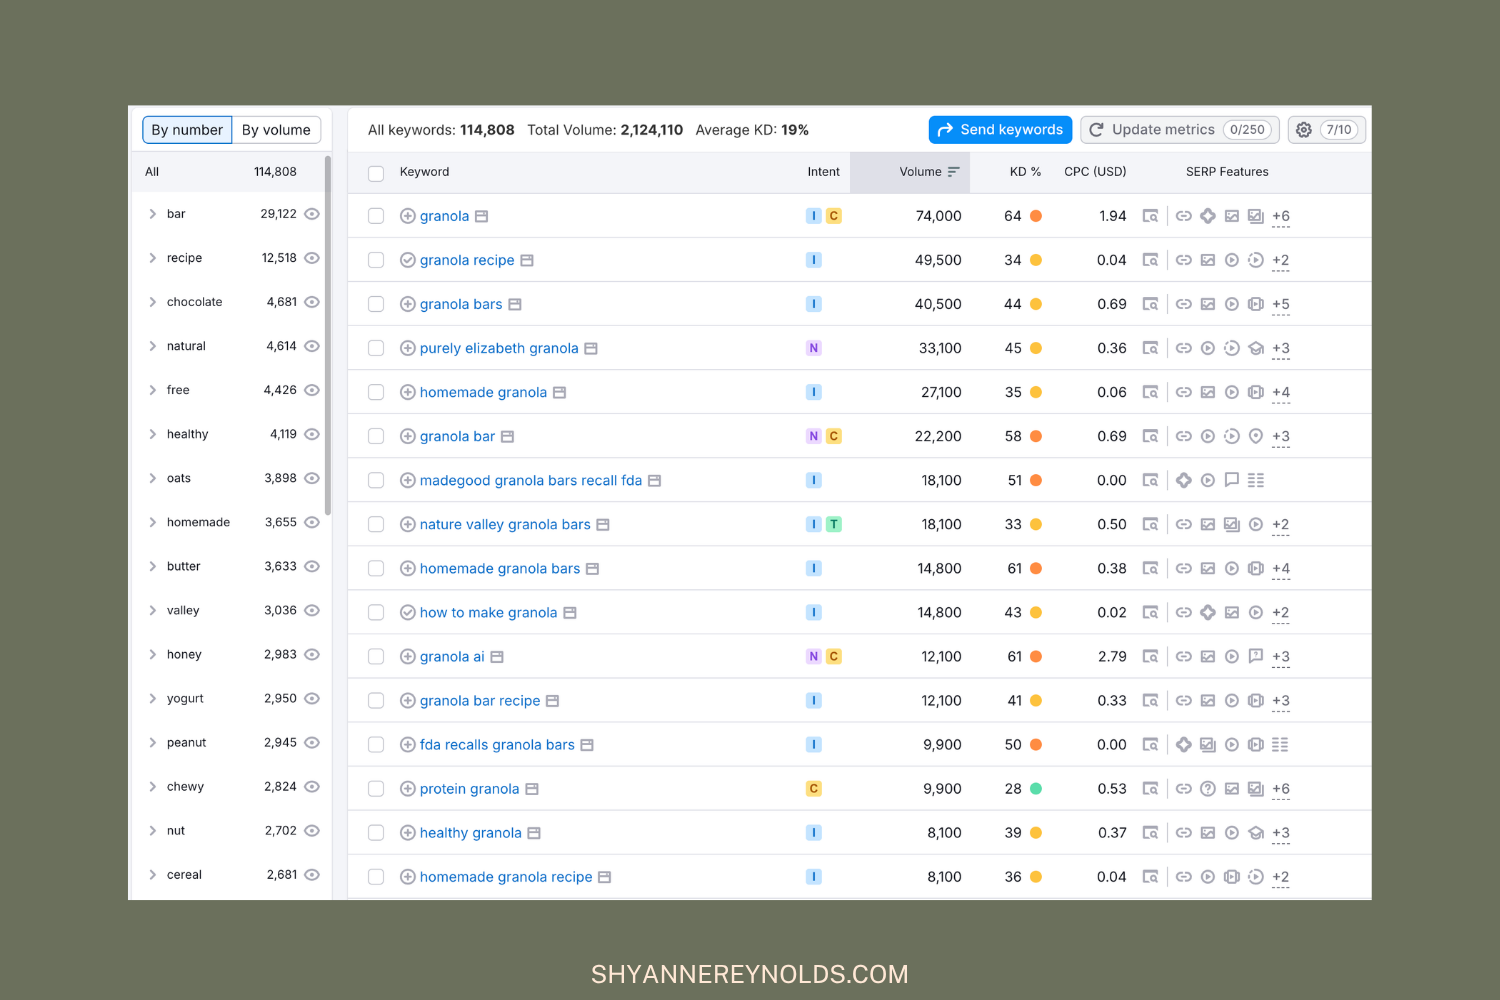The width and height of the screenshot is (1500, 1000).
Task: Expand the natural keyword group
Action: [x=153, y=346]
